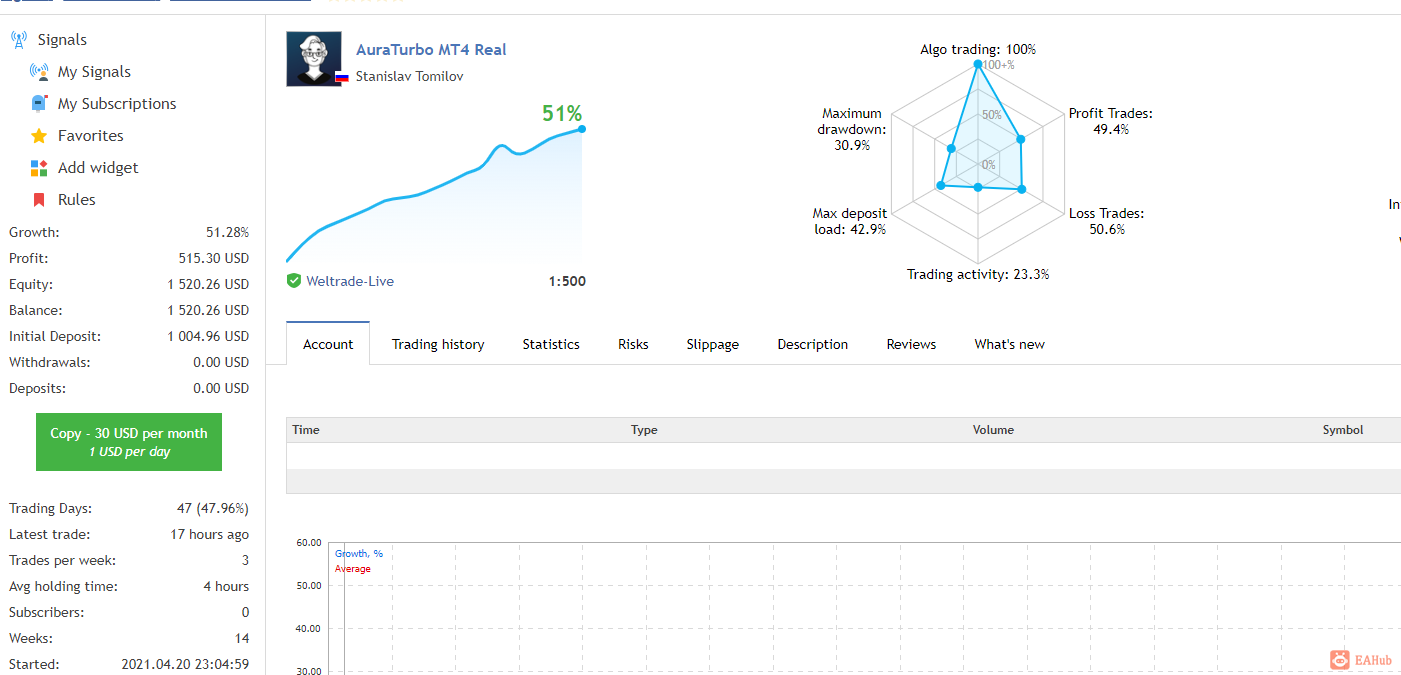Sort table by Symbol column header
The height and width of the screenshot is (675, 1401).
[1343, 430]
